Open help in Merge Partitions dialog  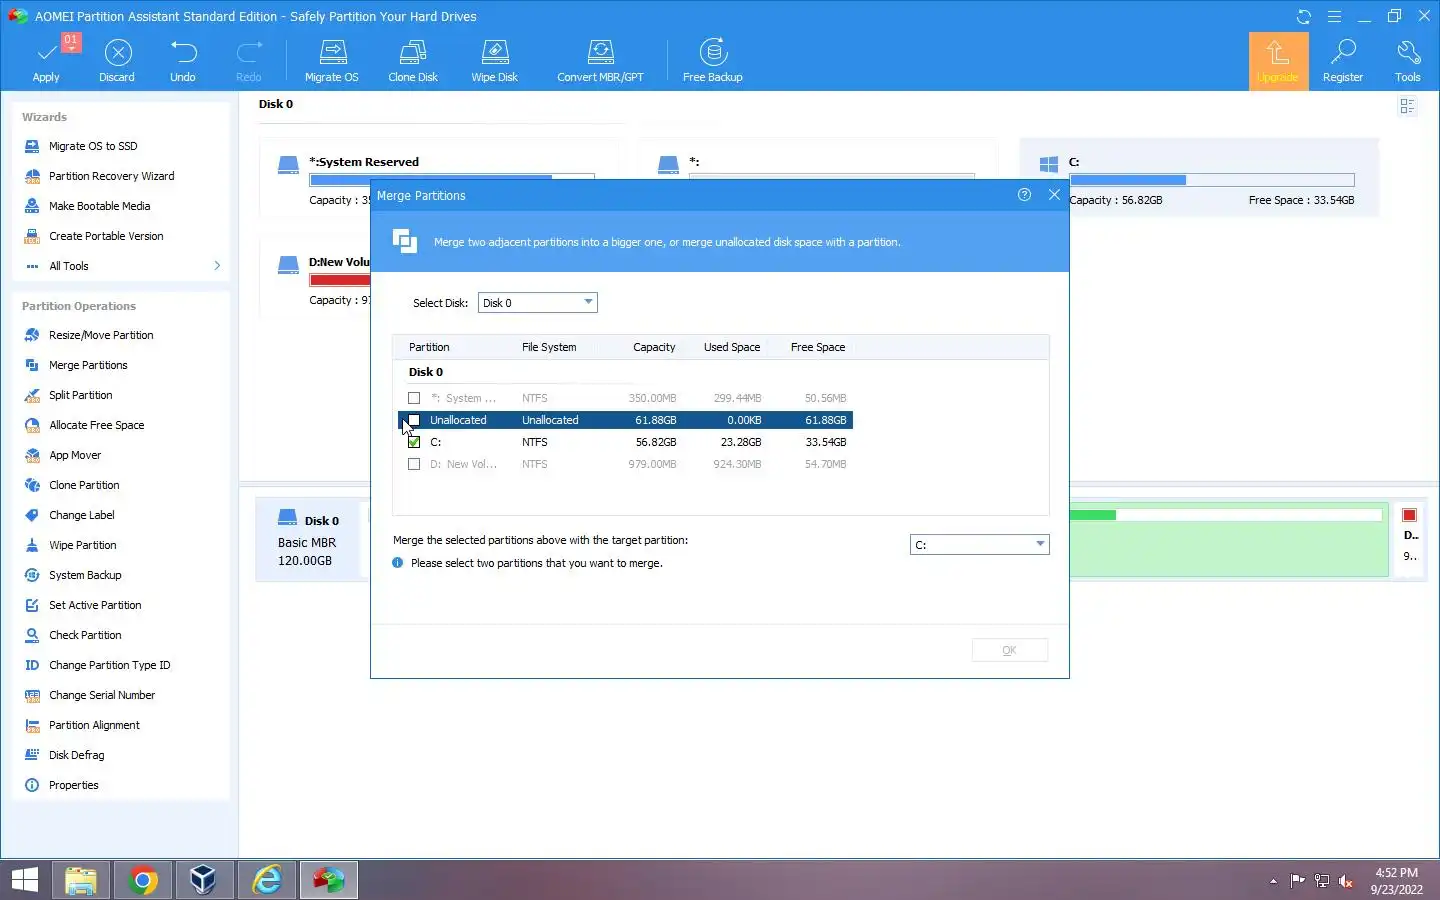pyautogui.click(x=1024, y=195)
